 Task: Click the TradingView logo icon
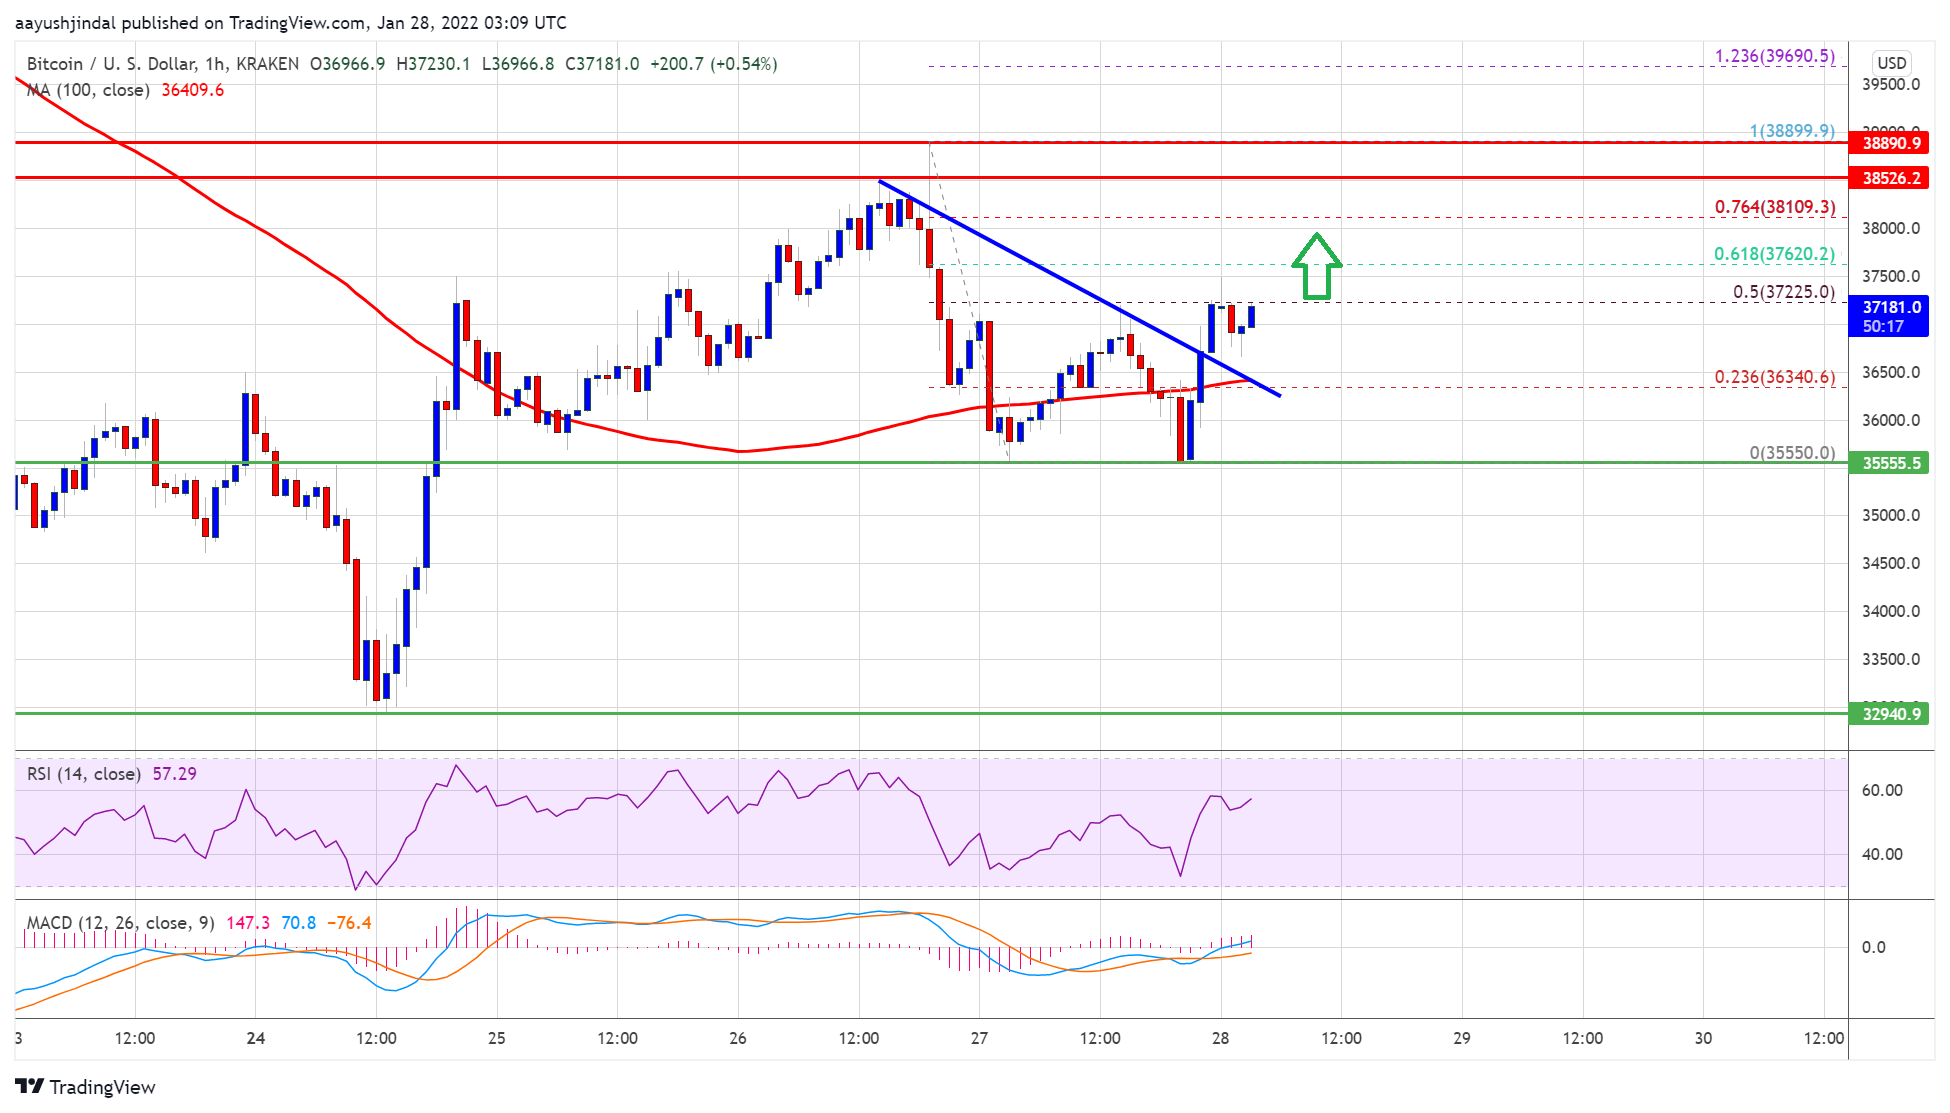click(29, 1087)
